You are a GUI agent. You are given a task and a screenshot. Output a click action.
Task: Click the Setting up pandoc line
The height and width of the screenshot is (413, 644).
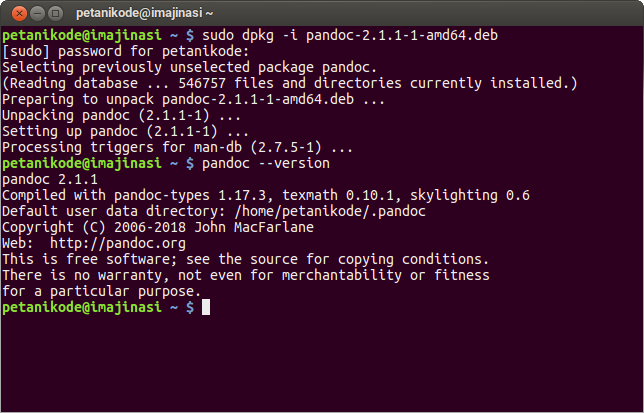click(125, 131)
